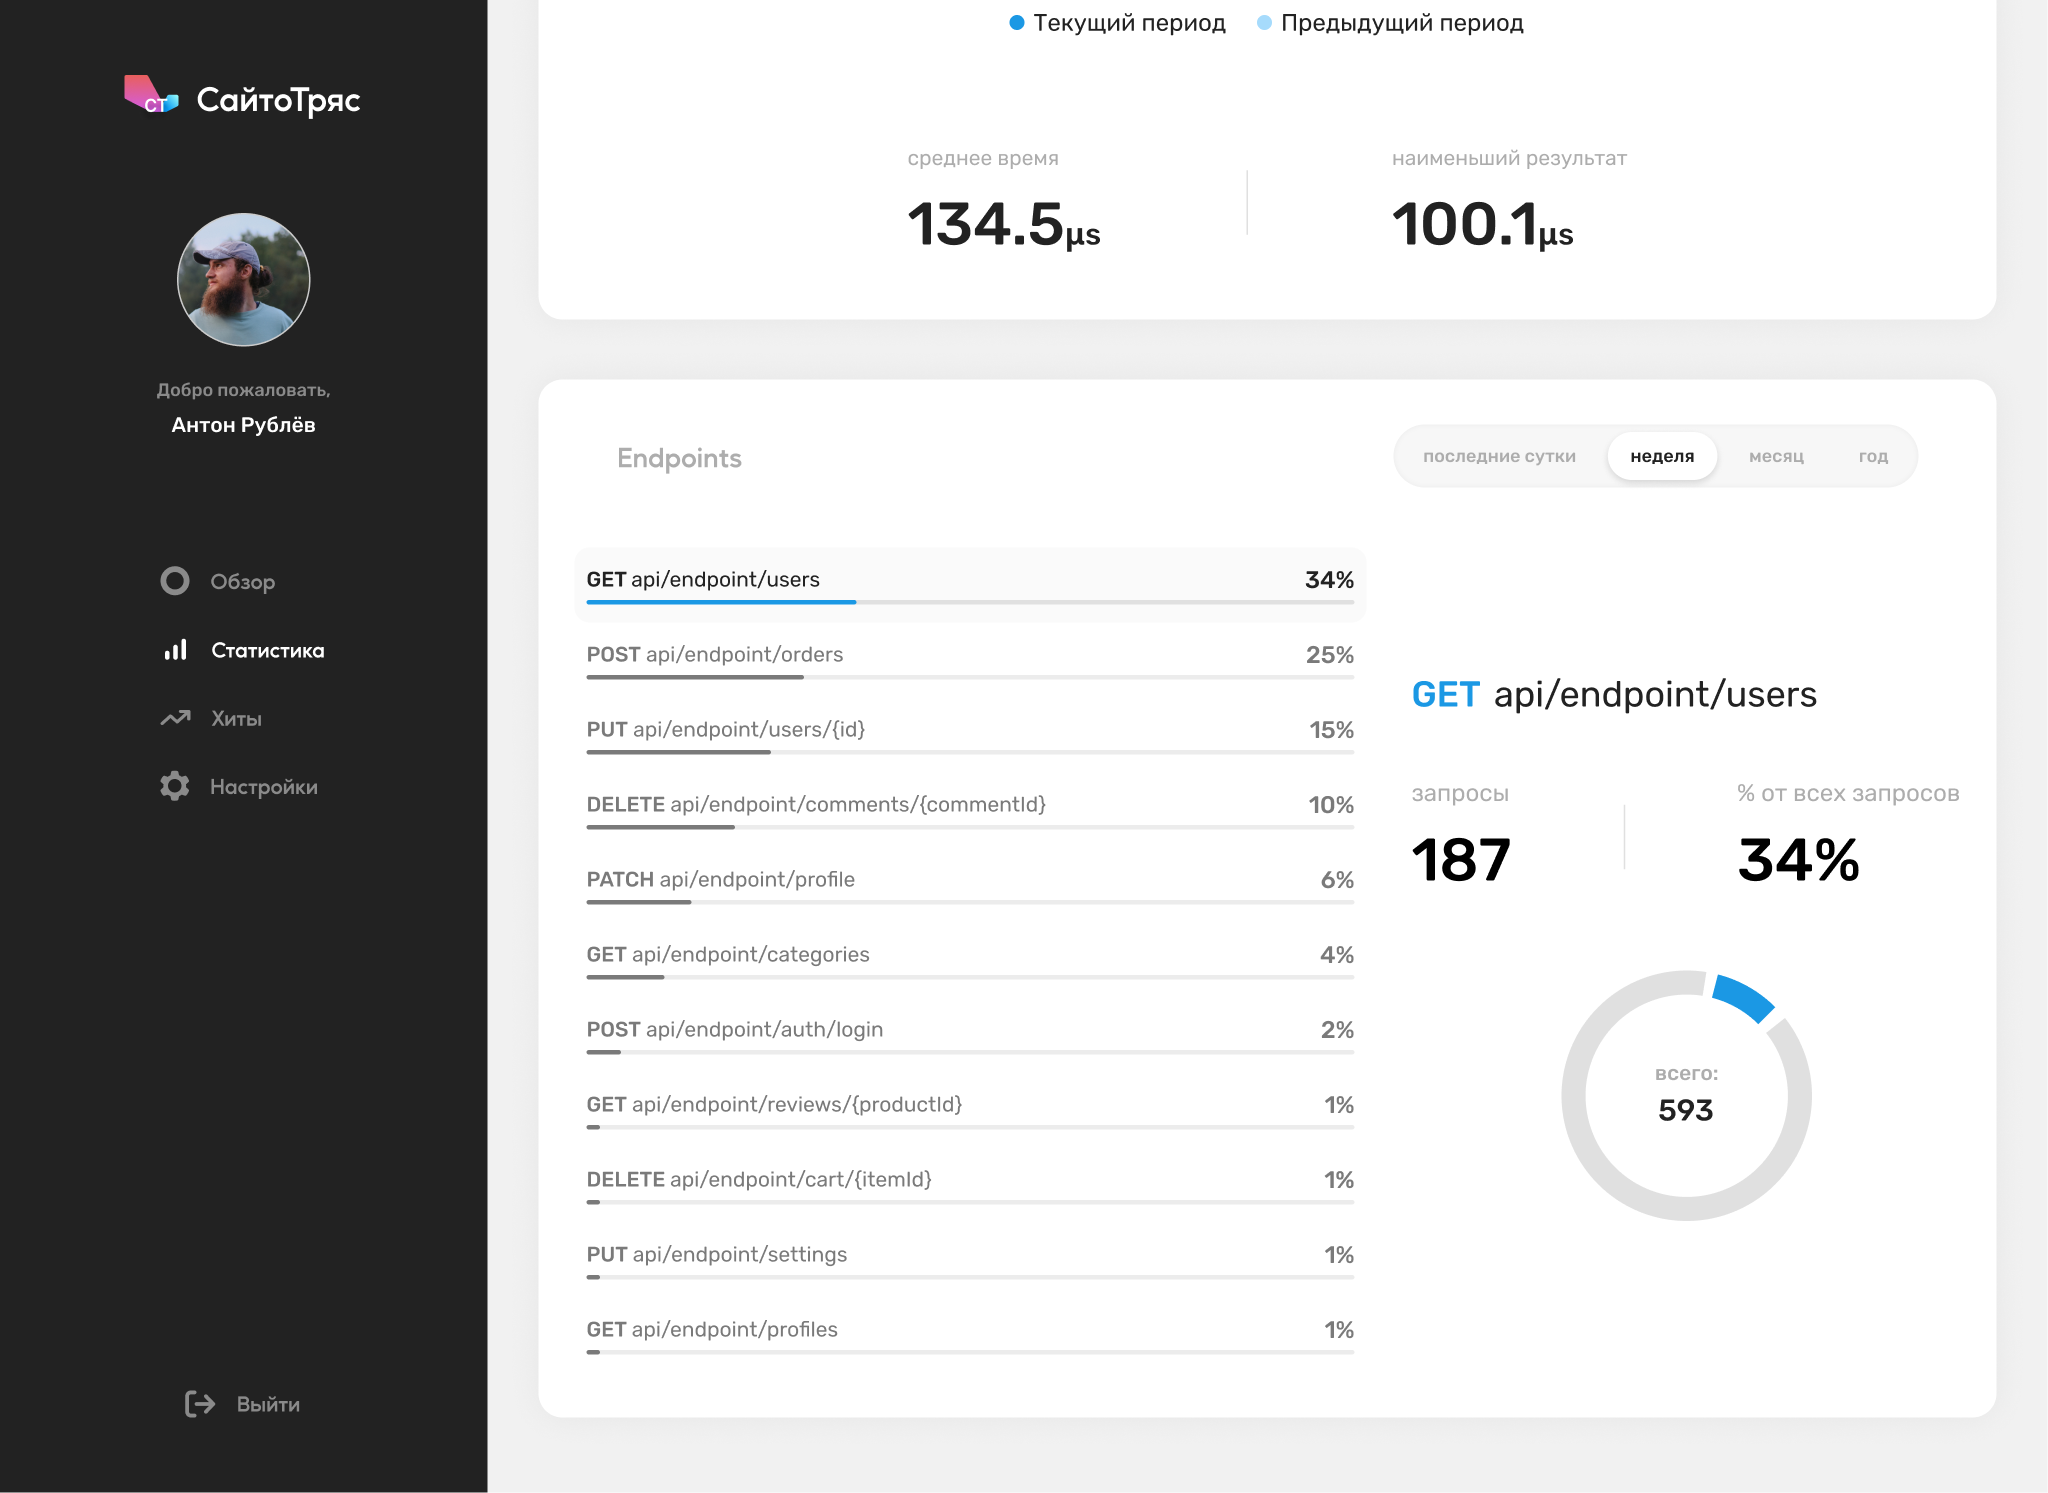
Task: Select the Обзор circle icon in sidebar
Action: coord(175,581)
